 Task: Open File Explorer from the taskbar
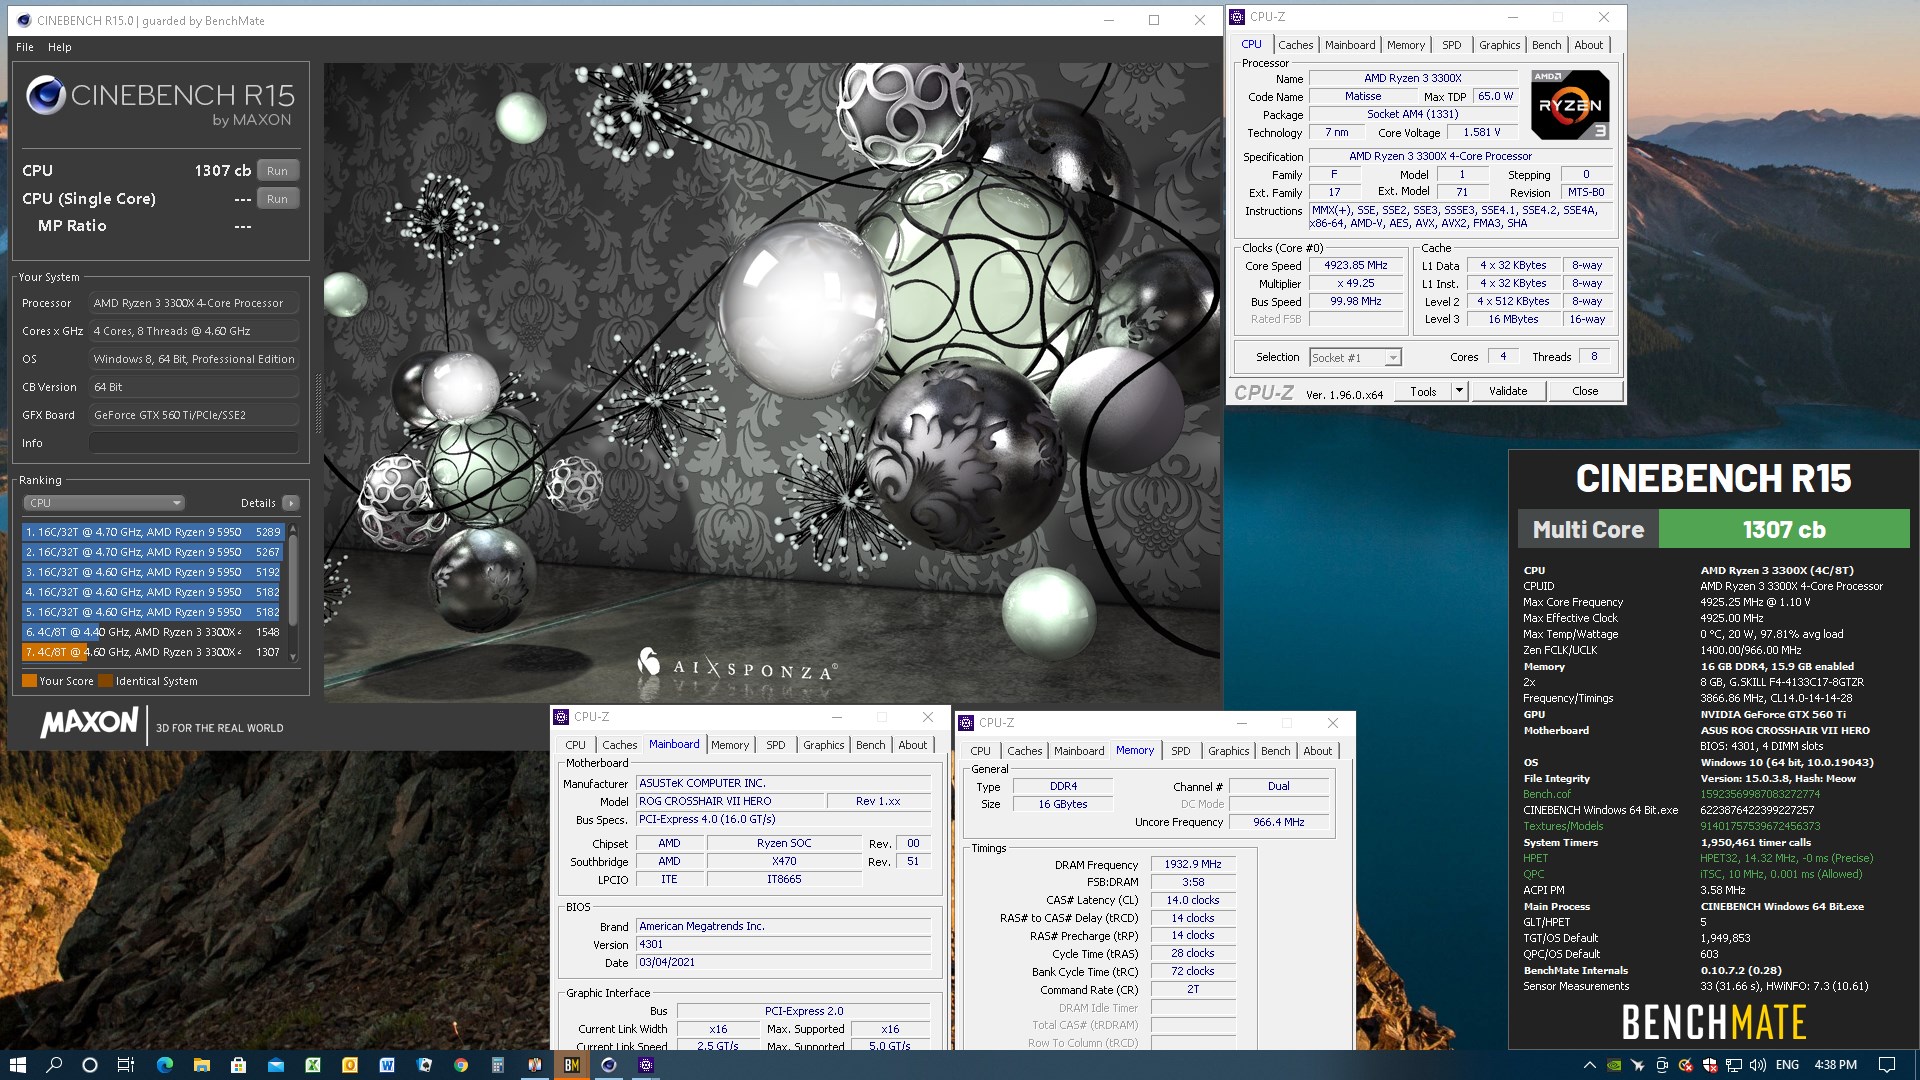tap(202, 1065)
